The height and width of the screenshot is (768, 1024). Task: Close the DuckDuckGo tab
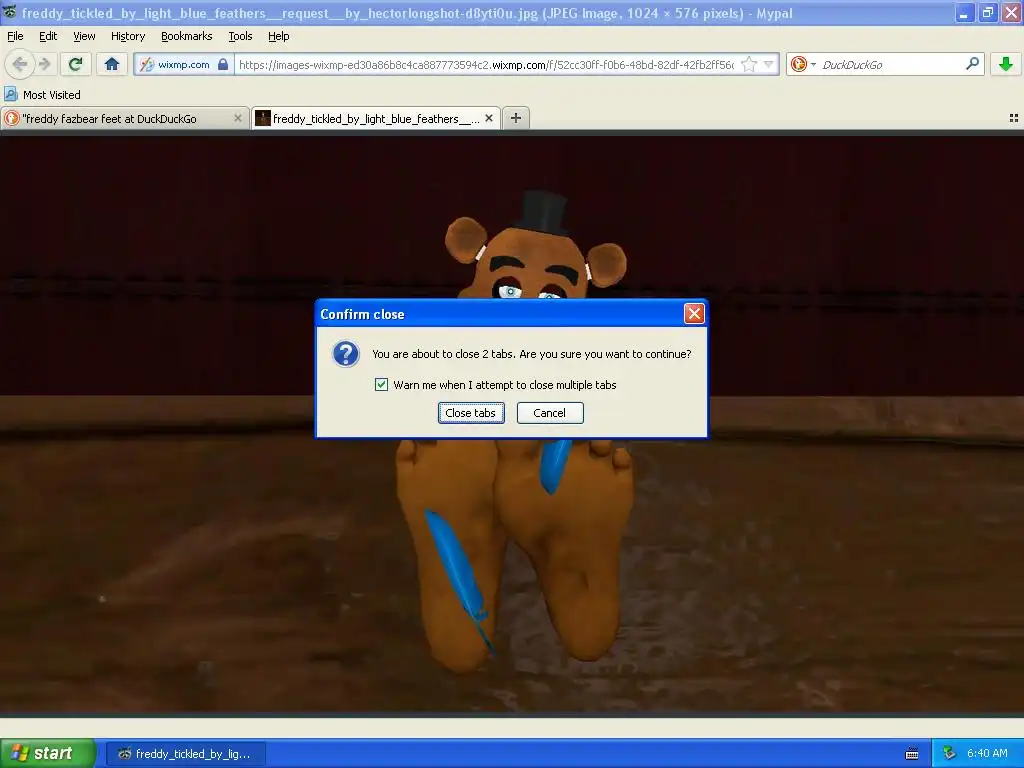click(x=238, y=118)
